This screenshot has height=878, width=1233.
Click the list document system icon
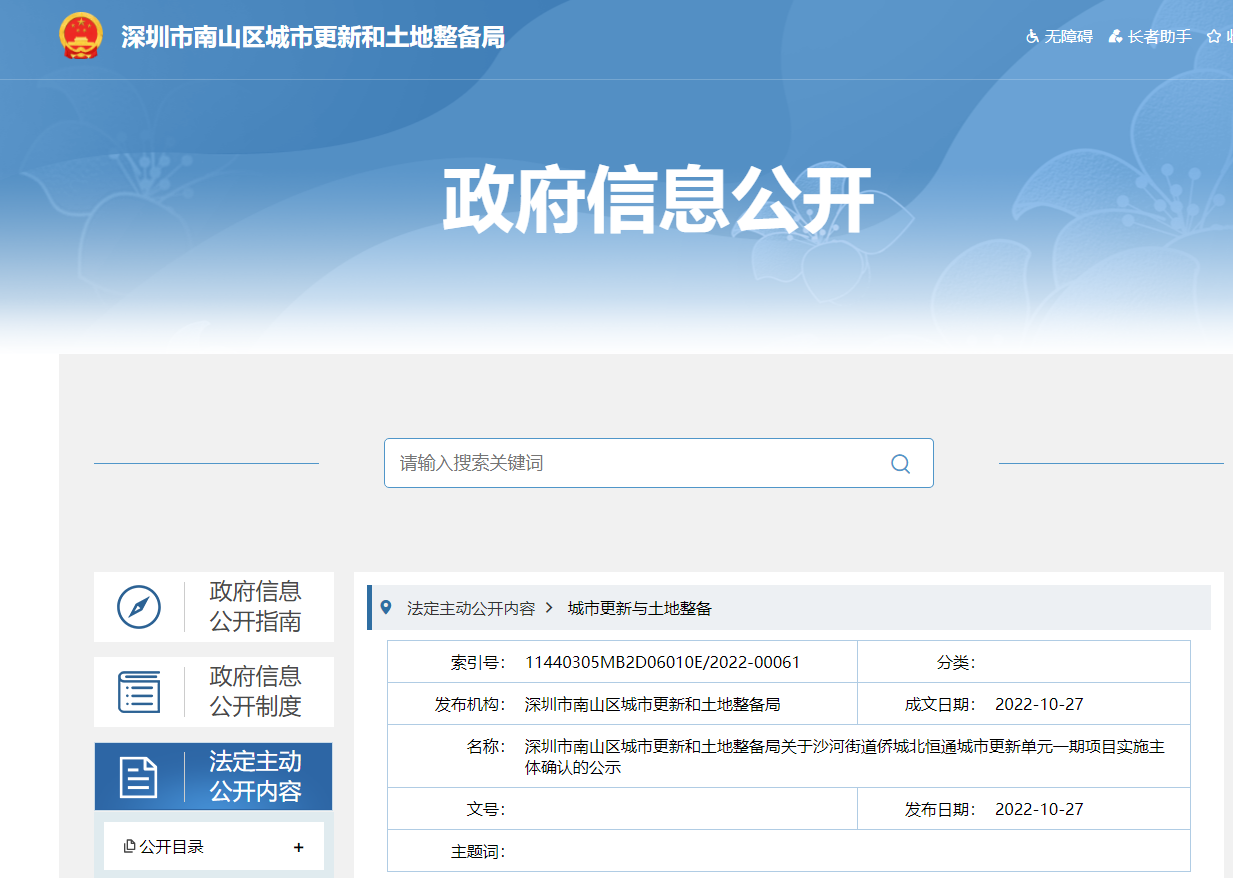(139, 692)
